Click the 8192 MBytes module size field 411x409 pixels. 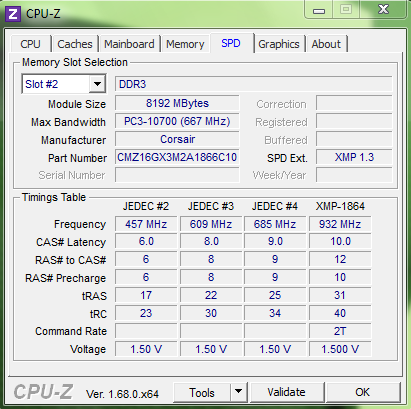click(x=177, y=103)
